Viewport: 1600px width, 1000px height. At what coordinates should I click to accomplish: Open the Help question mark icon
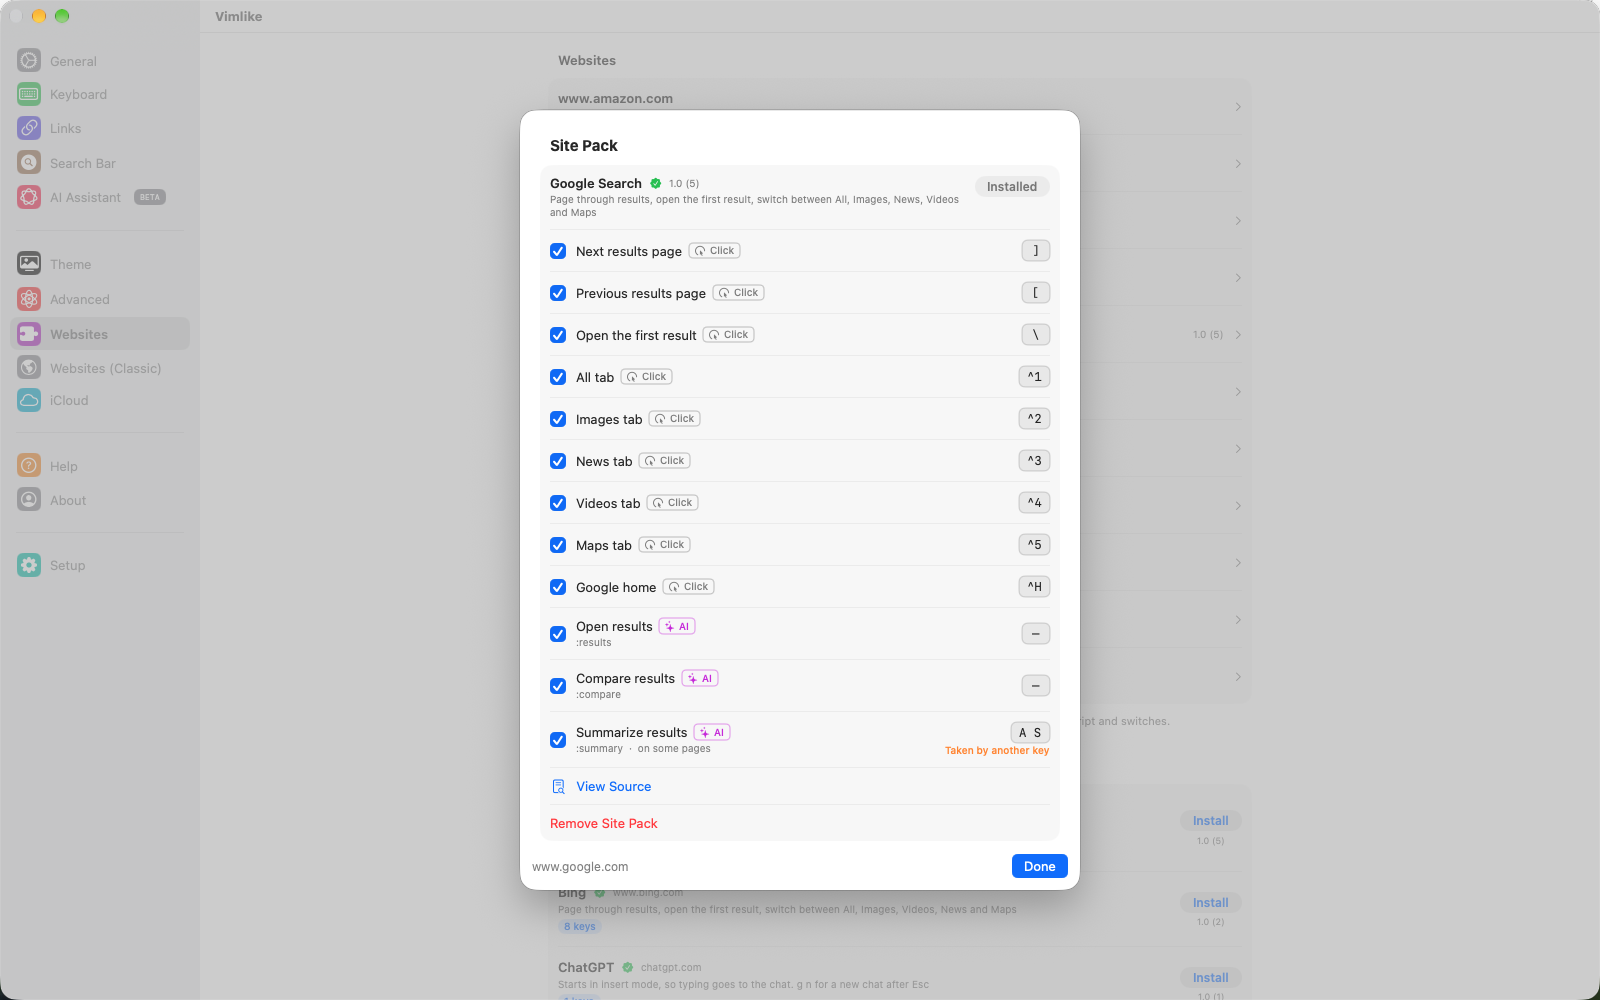(29, 465)
